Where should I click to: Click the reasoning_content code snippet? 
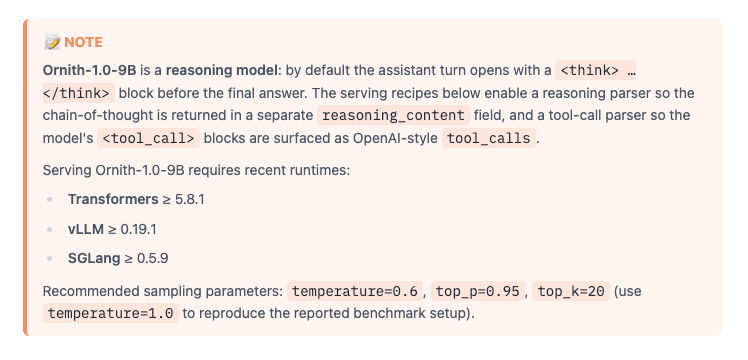(x=394, y=115)
